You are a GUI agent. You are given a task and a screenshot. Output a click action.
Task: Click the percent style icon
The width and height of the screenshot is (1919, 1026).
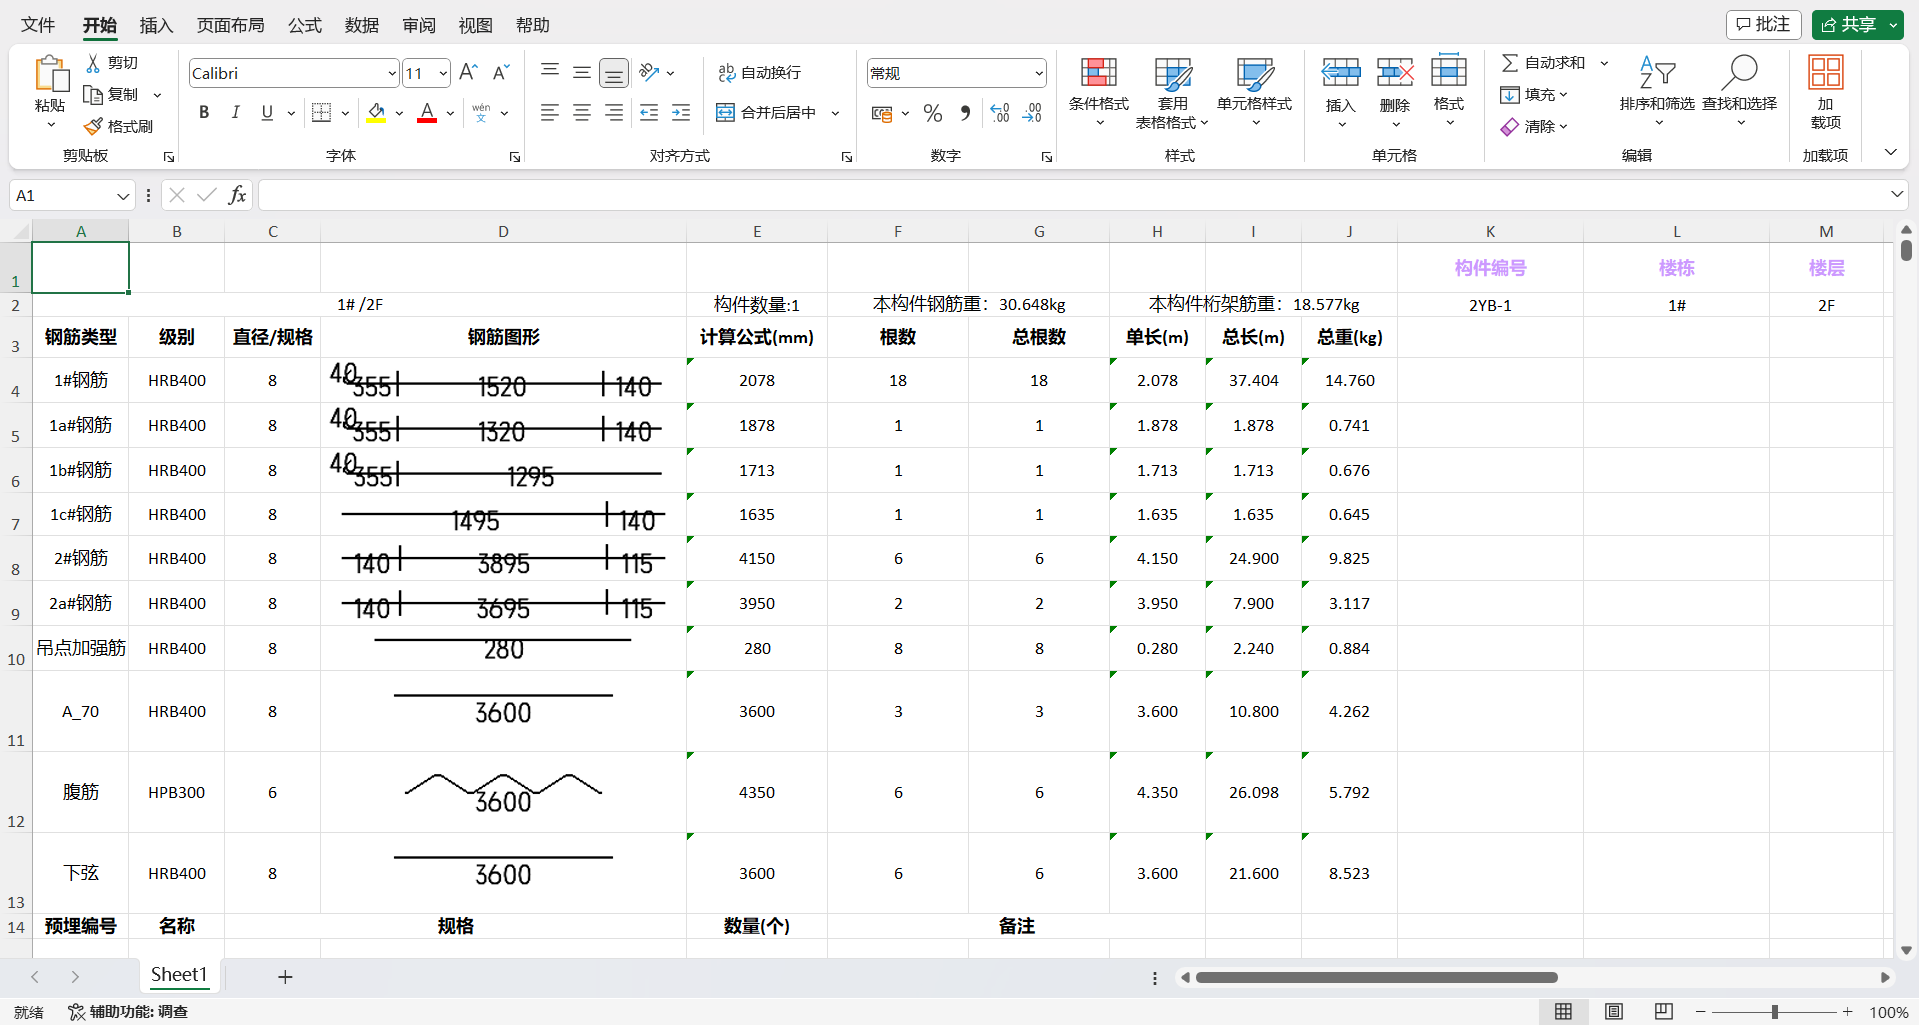pos(933,113)
